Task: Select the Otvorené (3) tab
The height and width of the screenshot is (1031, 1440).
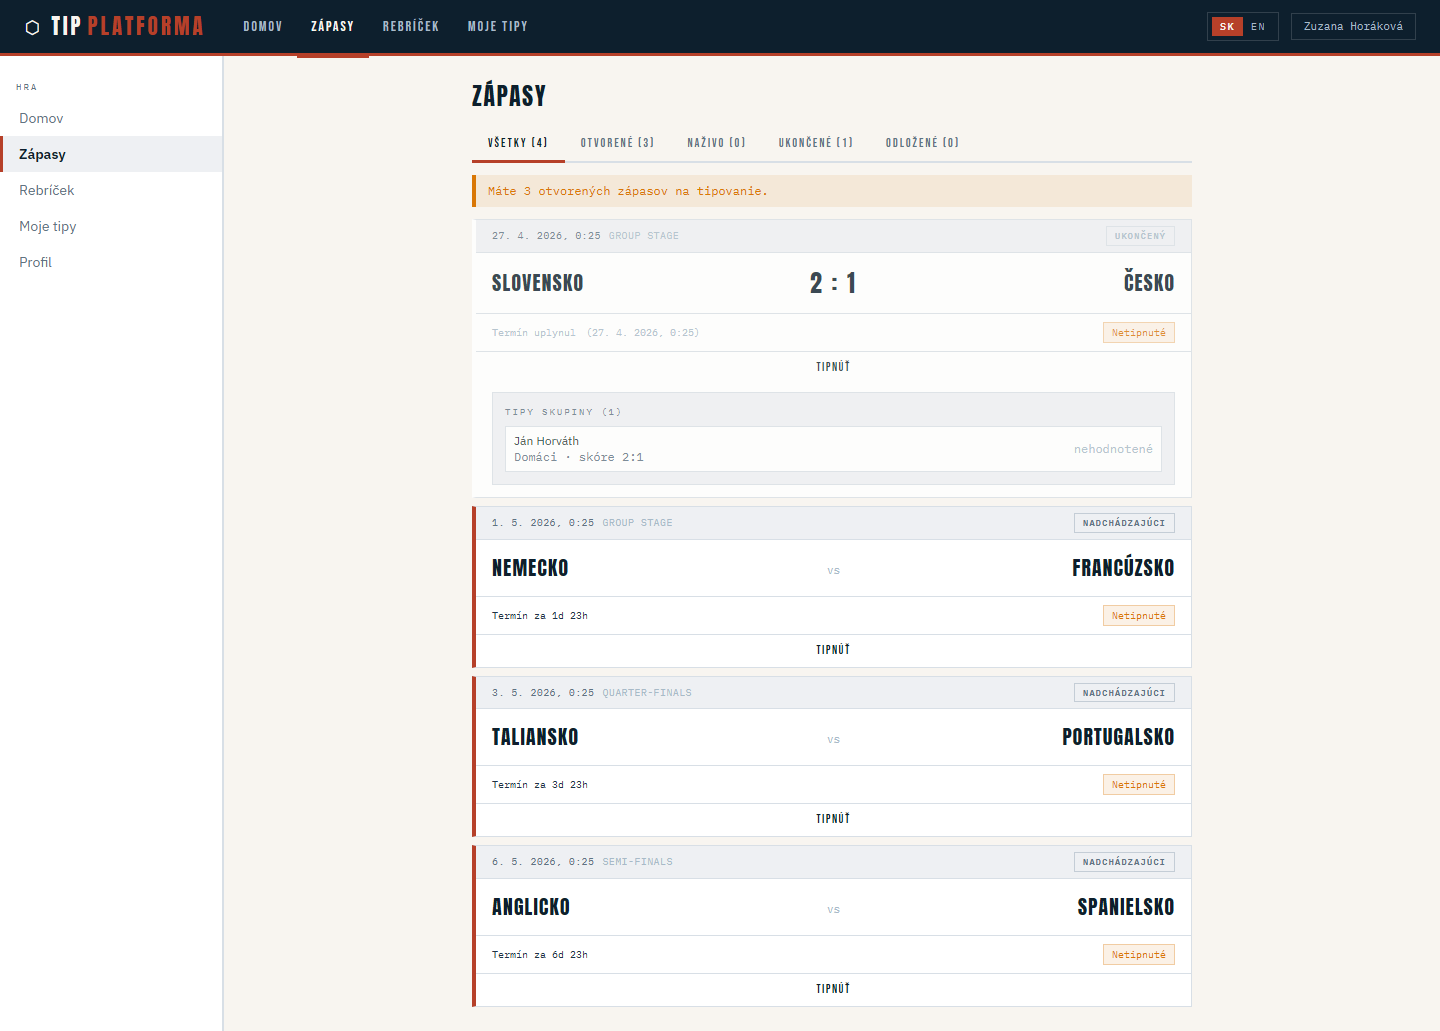Action: 617,143
